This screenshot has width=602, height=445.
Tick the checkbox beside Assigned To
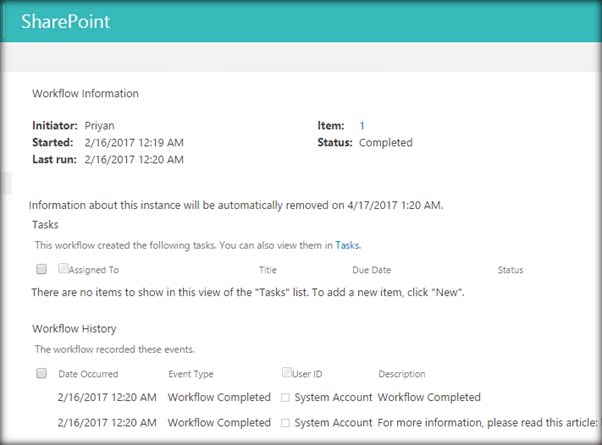(x=63, y=268)
